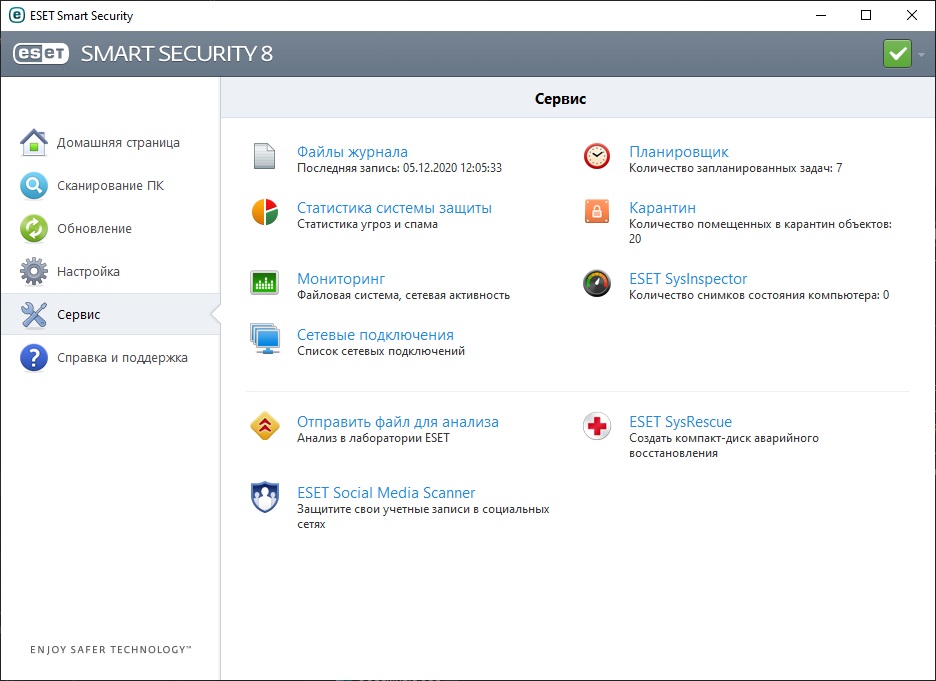
Task: Open the Карантин link
Action: (x=662, y=208)
